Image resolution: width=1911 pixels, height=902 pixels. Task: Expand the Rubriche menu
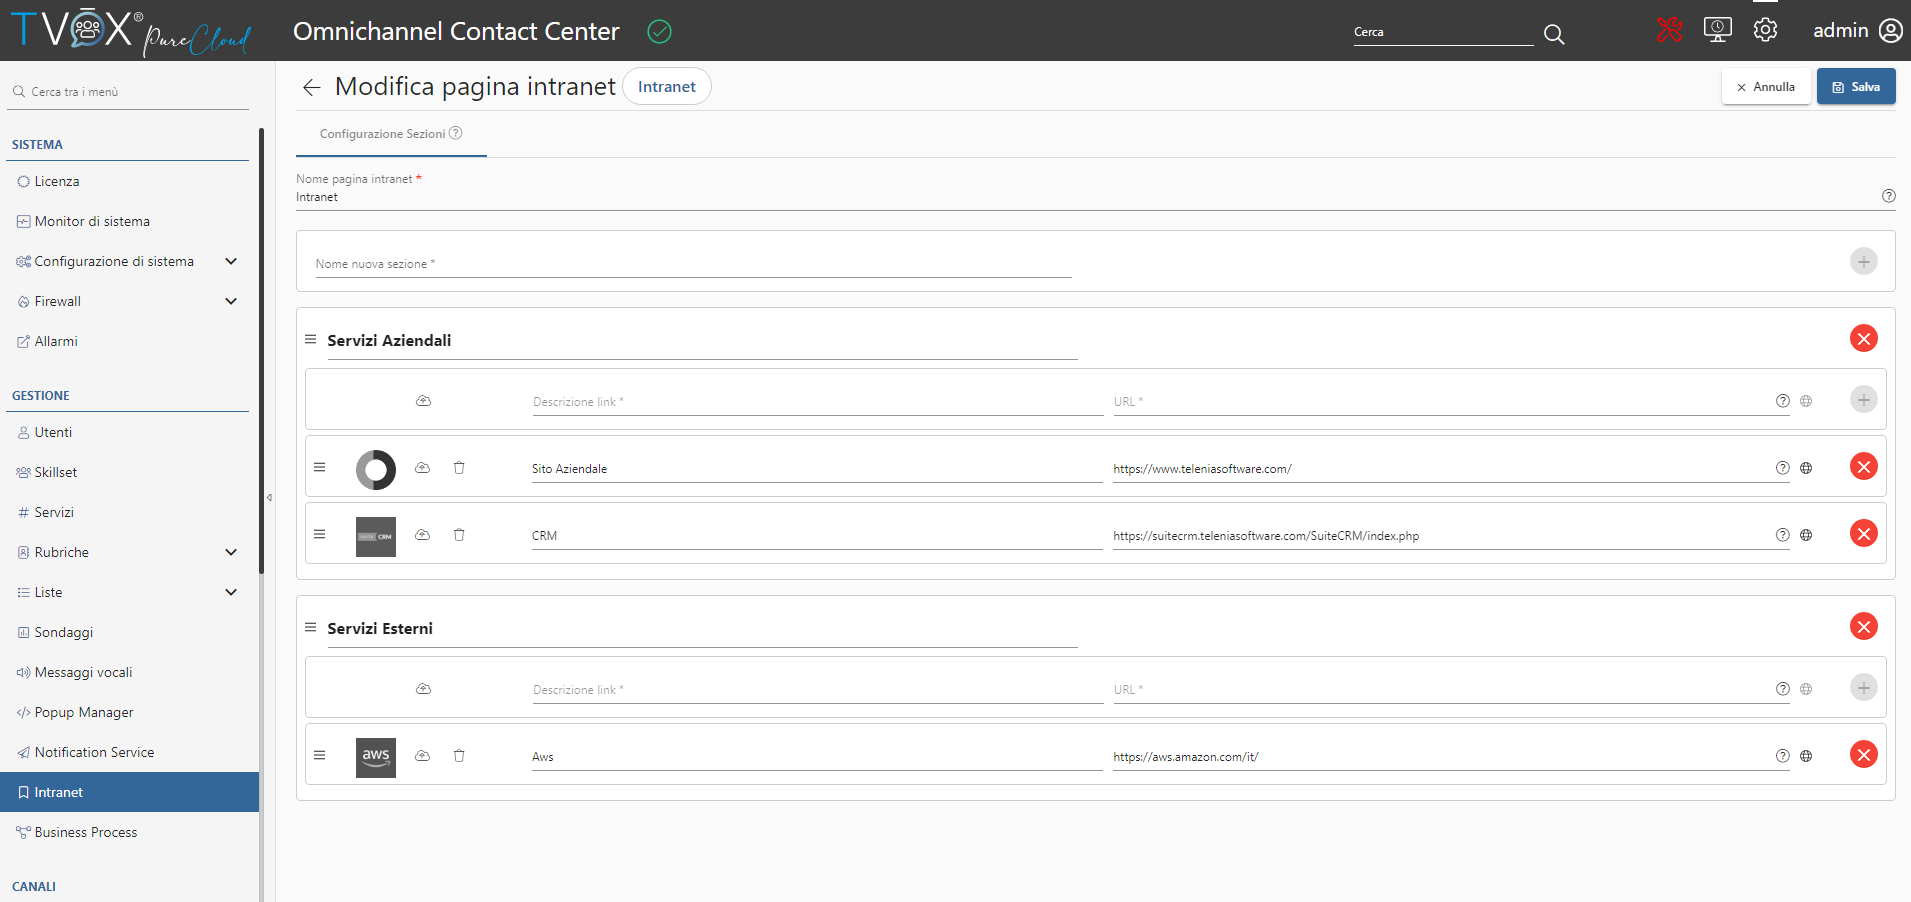231,552
